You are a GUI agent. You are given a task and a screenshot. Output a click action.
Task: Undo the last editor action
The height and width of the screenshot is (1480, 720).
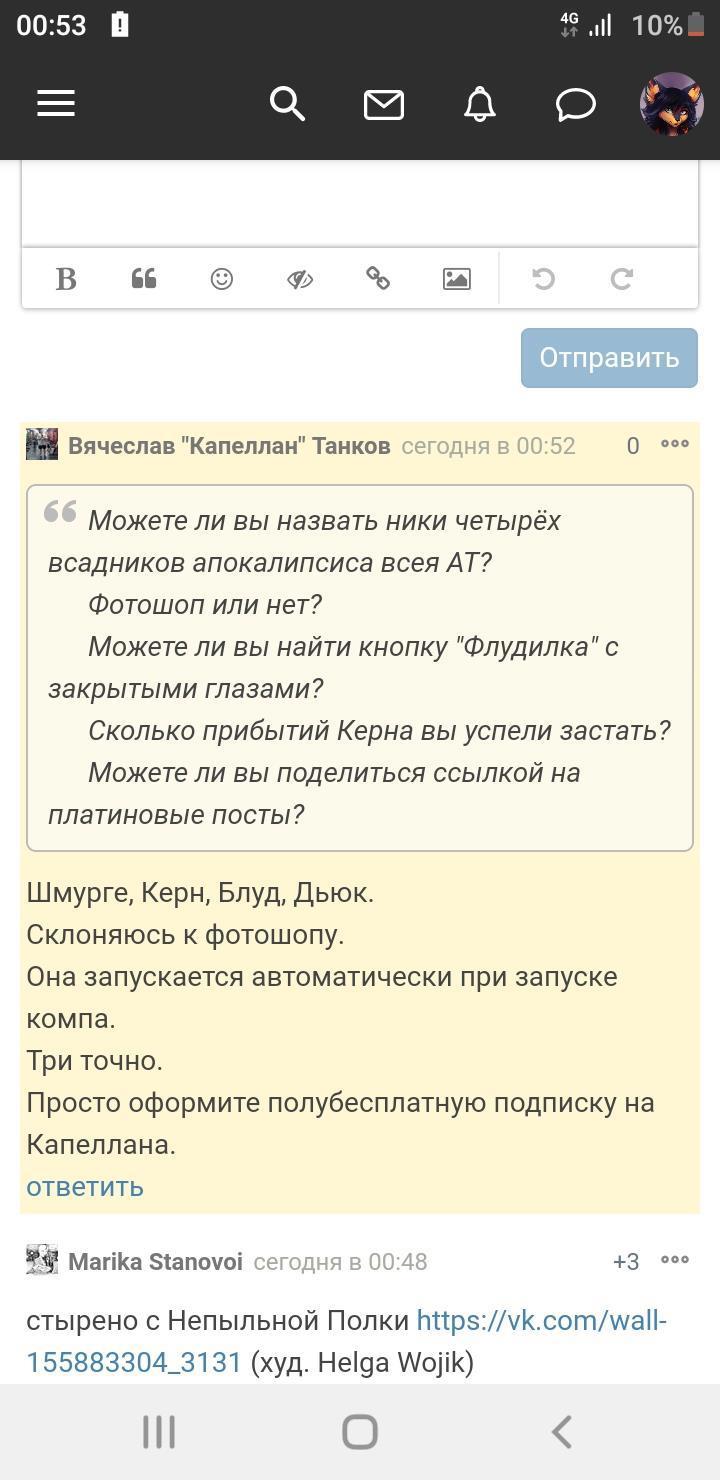point(544,279)
